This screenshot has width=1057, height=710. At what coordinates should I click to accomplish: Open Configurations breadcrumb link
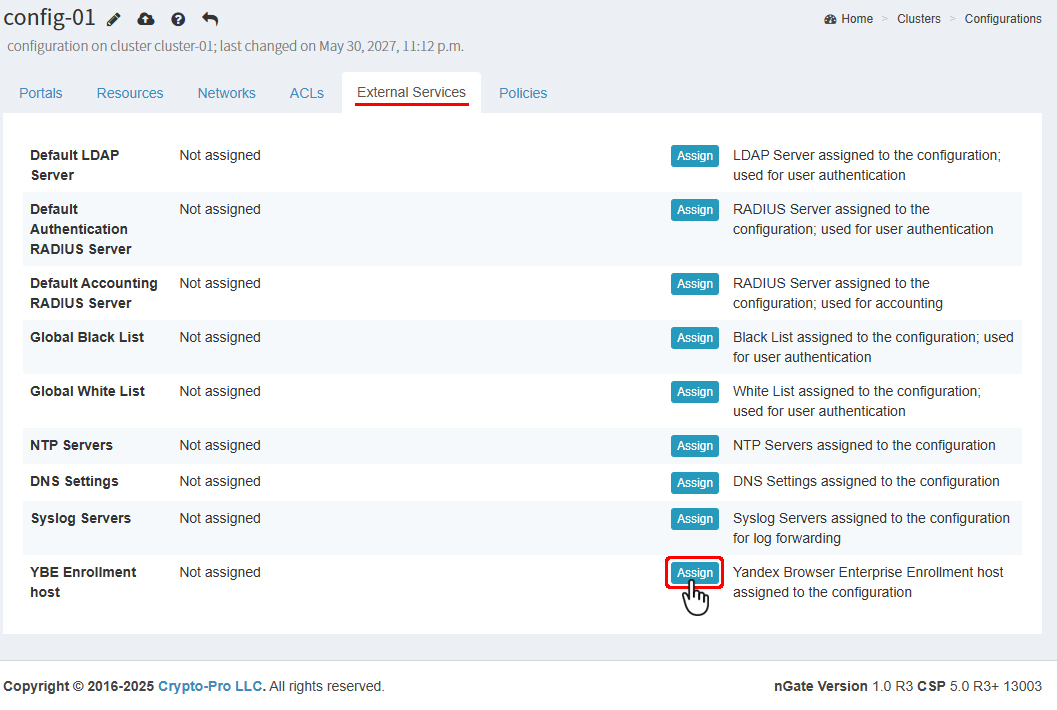[x=1002, y=19]
